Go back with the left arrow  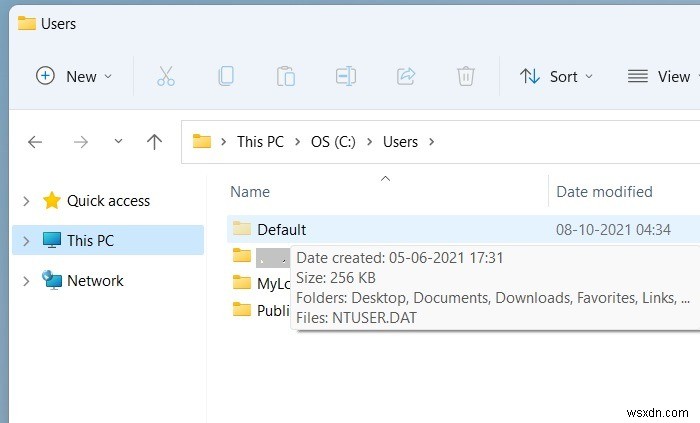[35, 142]
